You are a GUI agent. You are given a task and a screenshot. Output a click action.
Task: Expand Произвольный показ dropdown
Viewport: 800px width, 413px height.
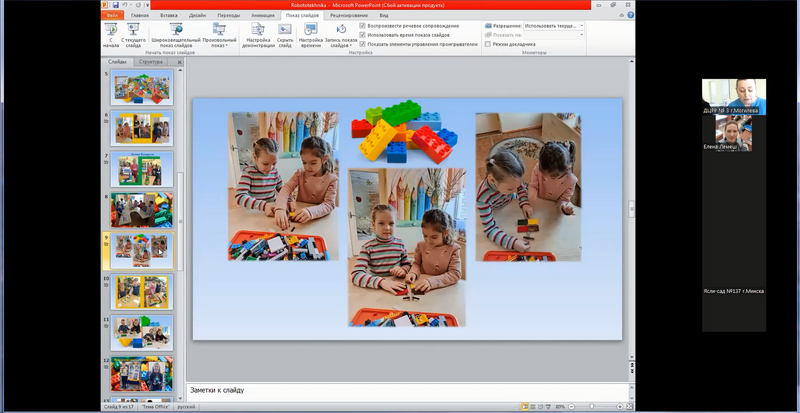pos(219,35)
